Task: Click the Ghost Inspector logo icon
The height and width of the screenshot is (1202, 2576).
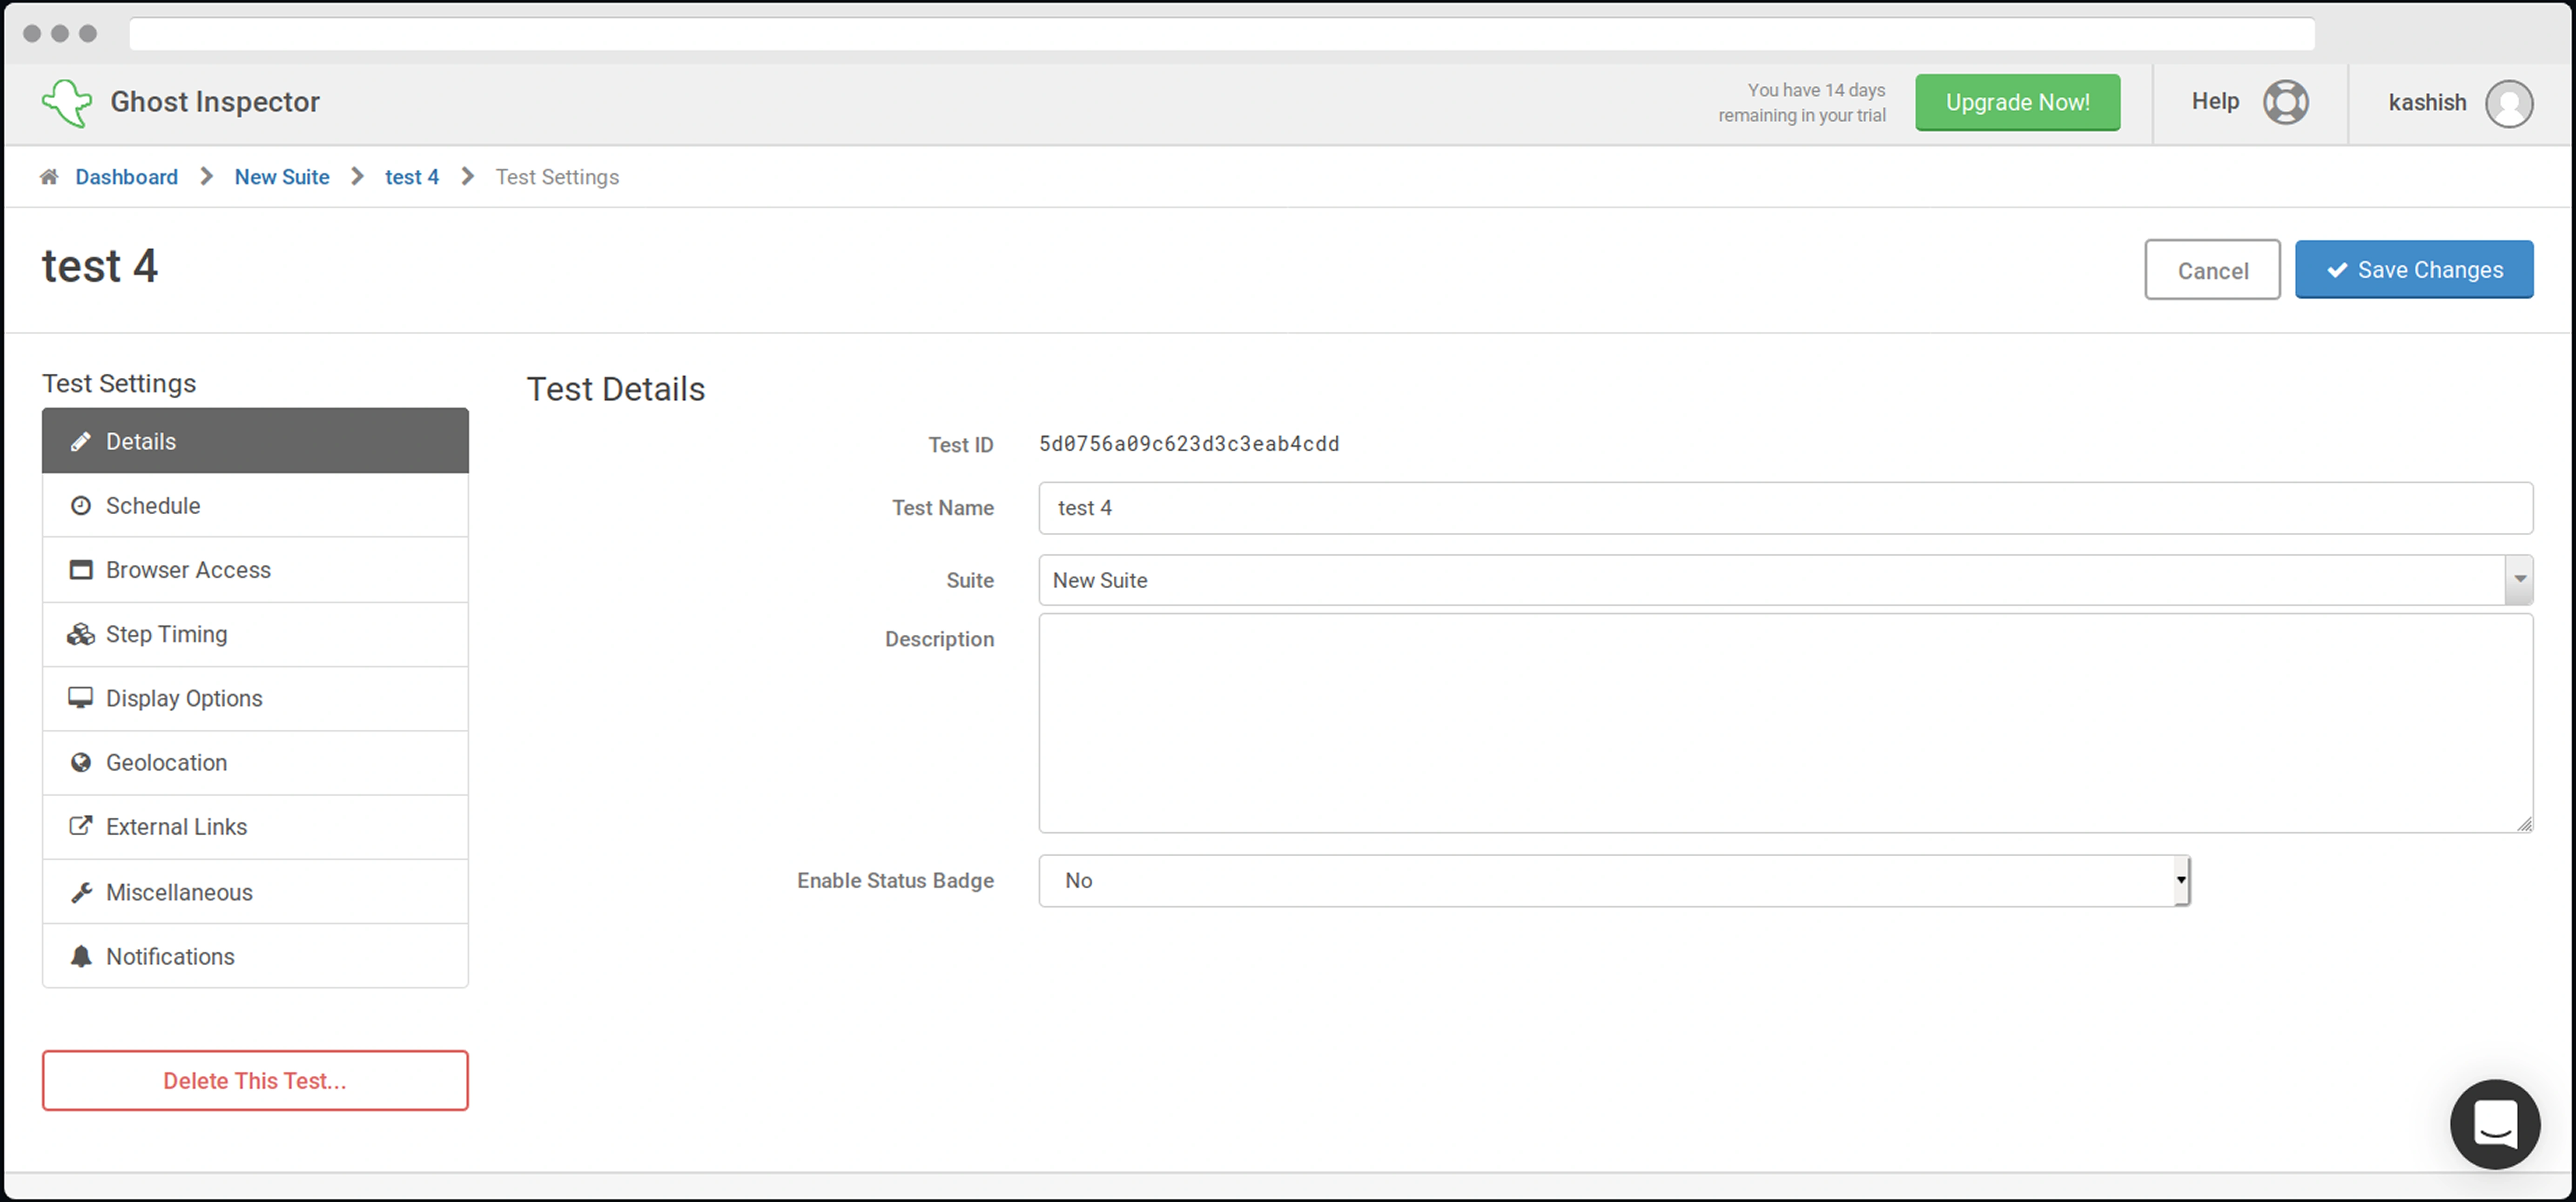Action: [67, 102]
